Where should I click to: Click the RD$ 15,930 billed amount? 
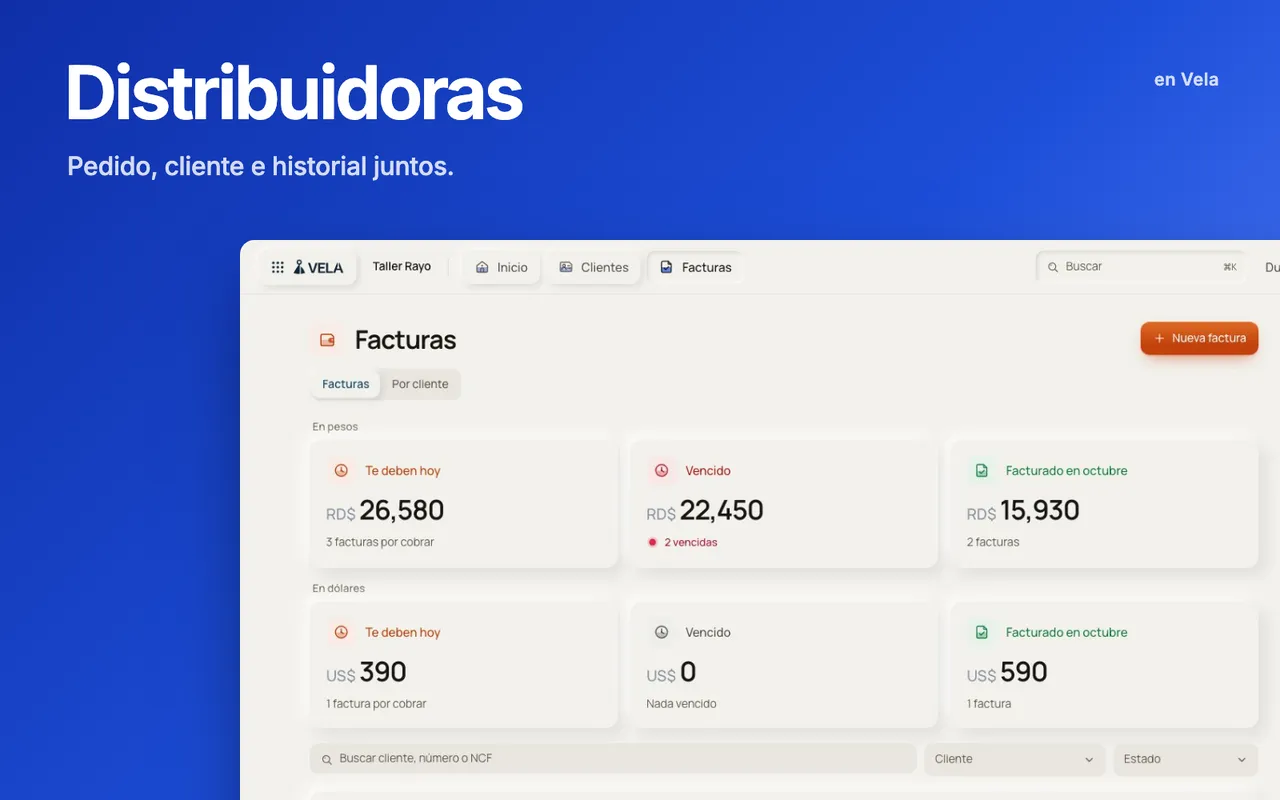(x=1023, y=511)
